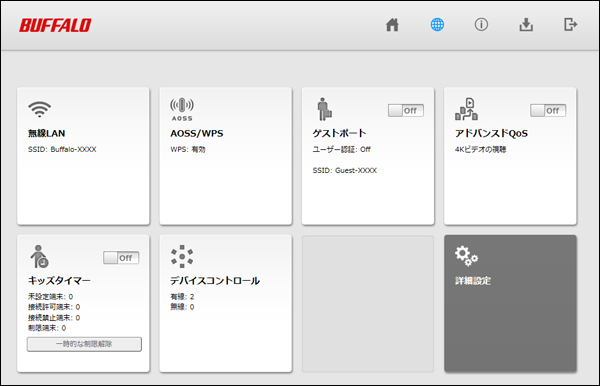Click the firmware download icon
The image size is (600, 386).
[x=526, y=25]
